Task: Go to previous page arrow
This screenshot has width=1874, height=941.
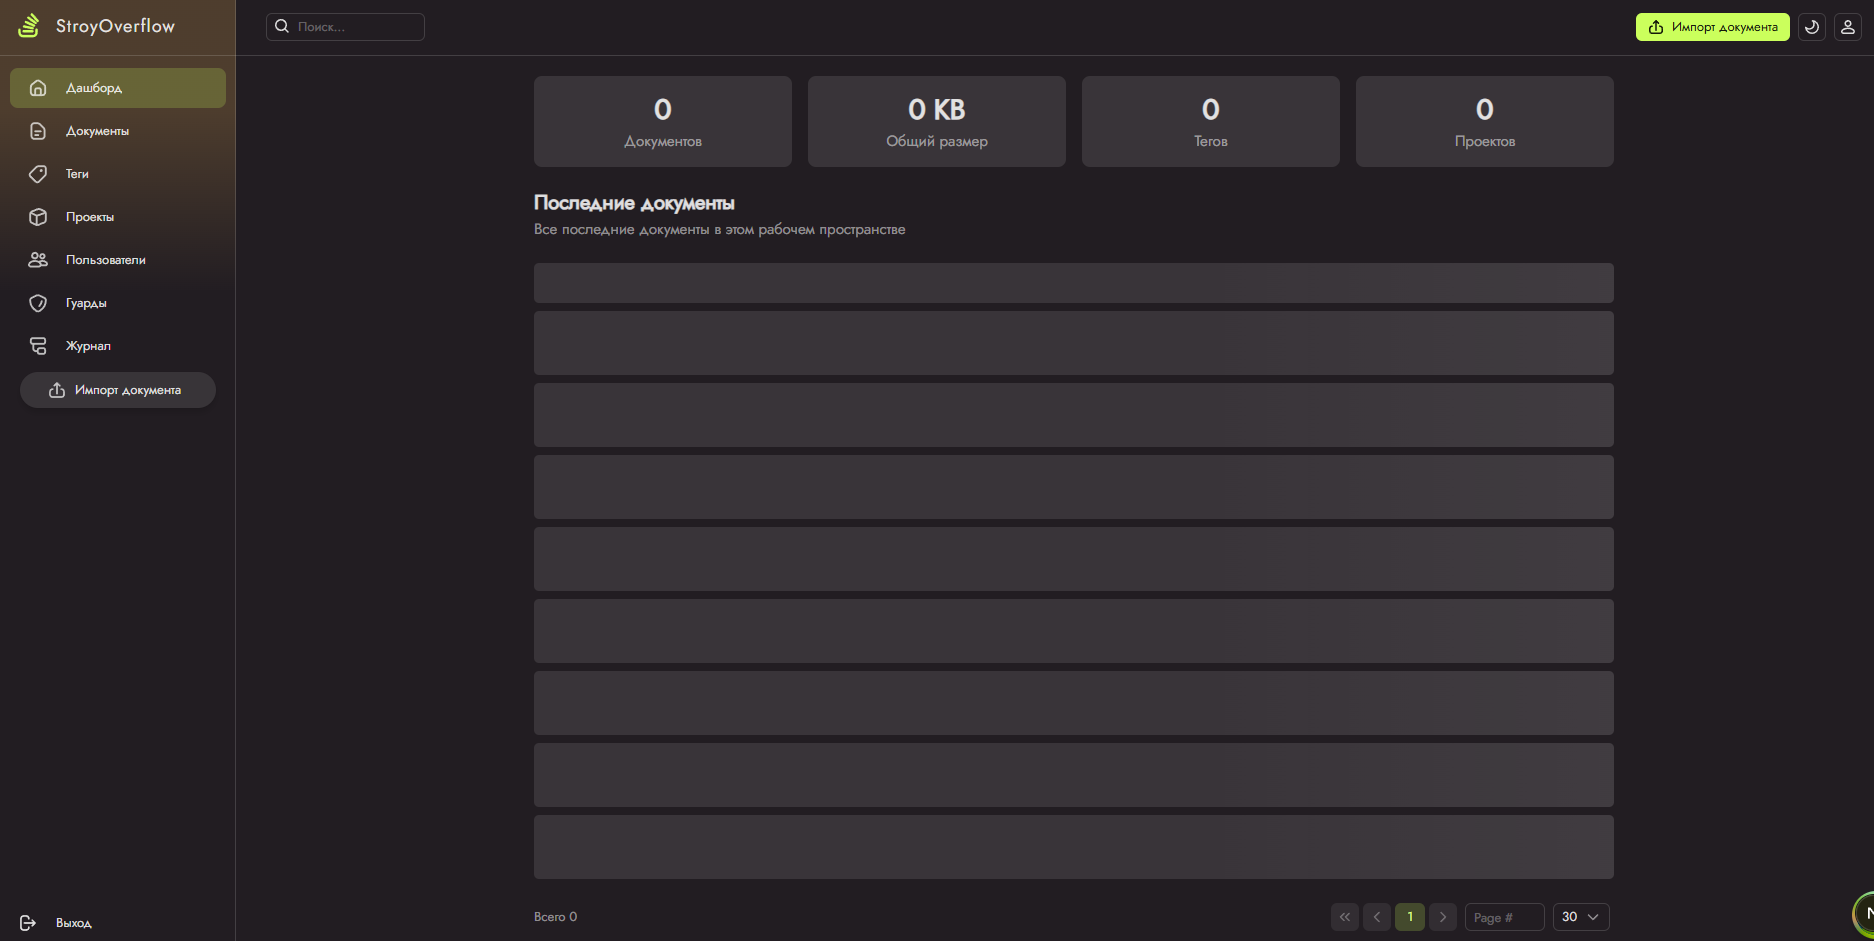Action: pos(1377,917)
